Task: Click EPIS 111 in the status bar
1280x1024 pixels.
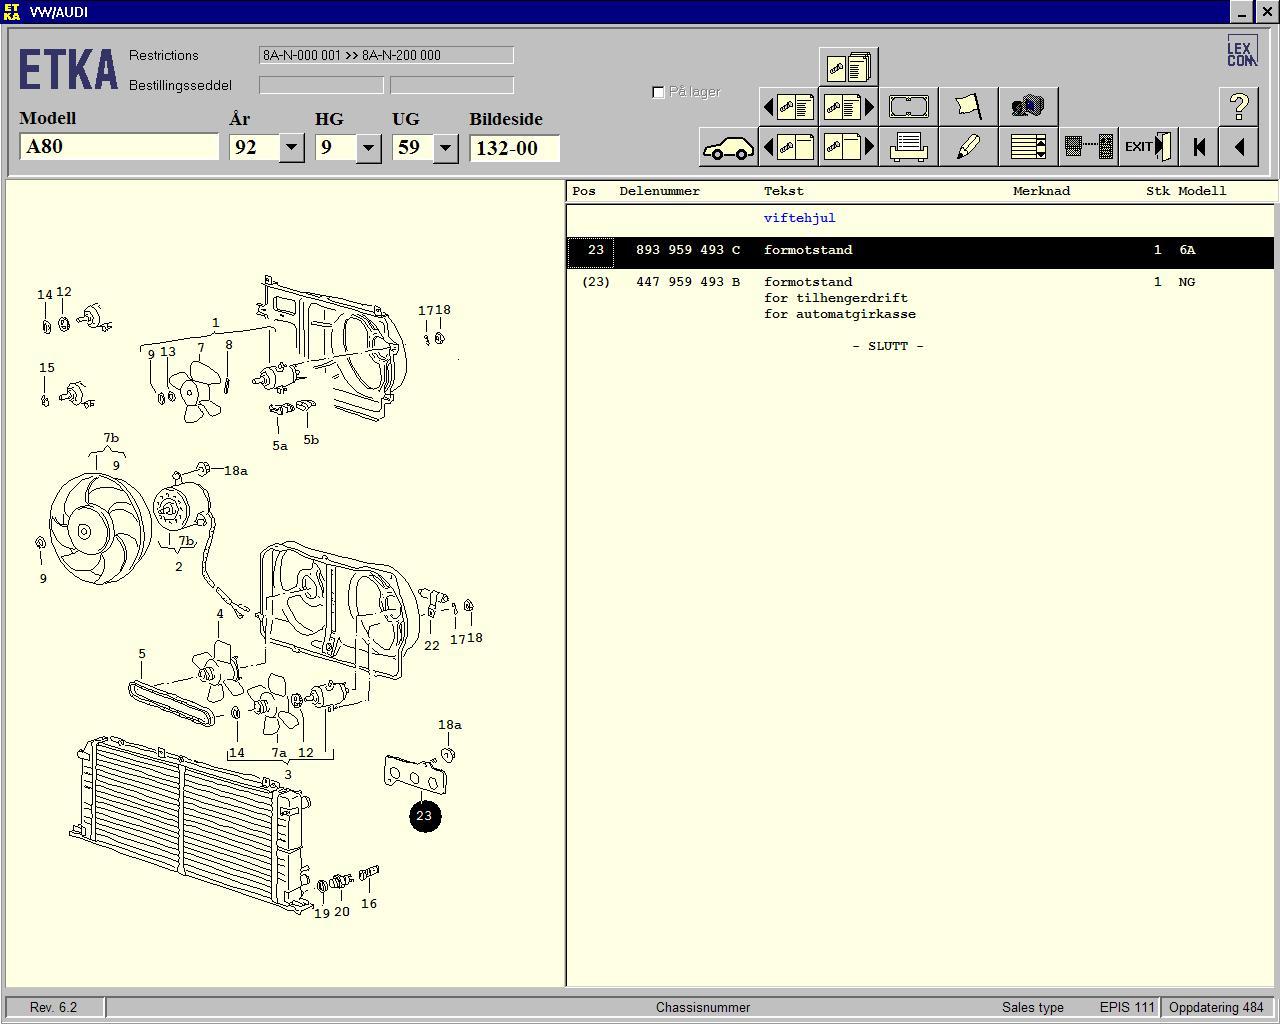Action: coord(1127,1008)
